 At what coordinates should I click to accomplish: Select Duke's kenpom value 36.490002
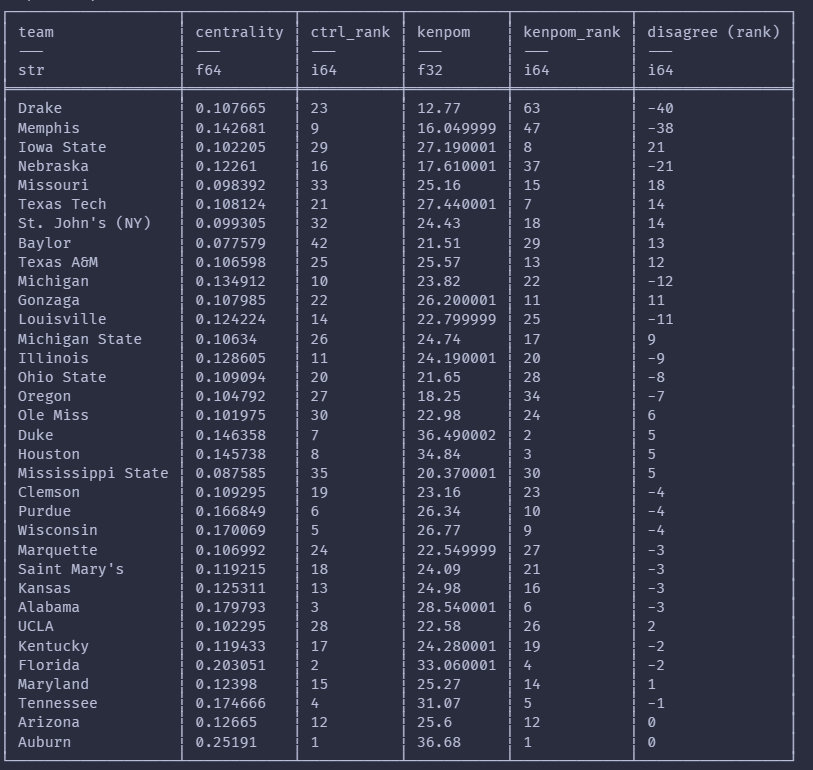click(456, 435)
